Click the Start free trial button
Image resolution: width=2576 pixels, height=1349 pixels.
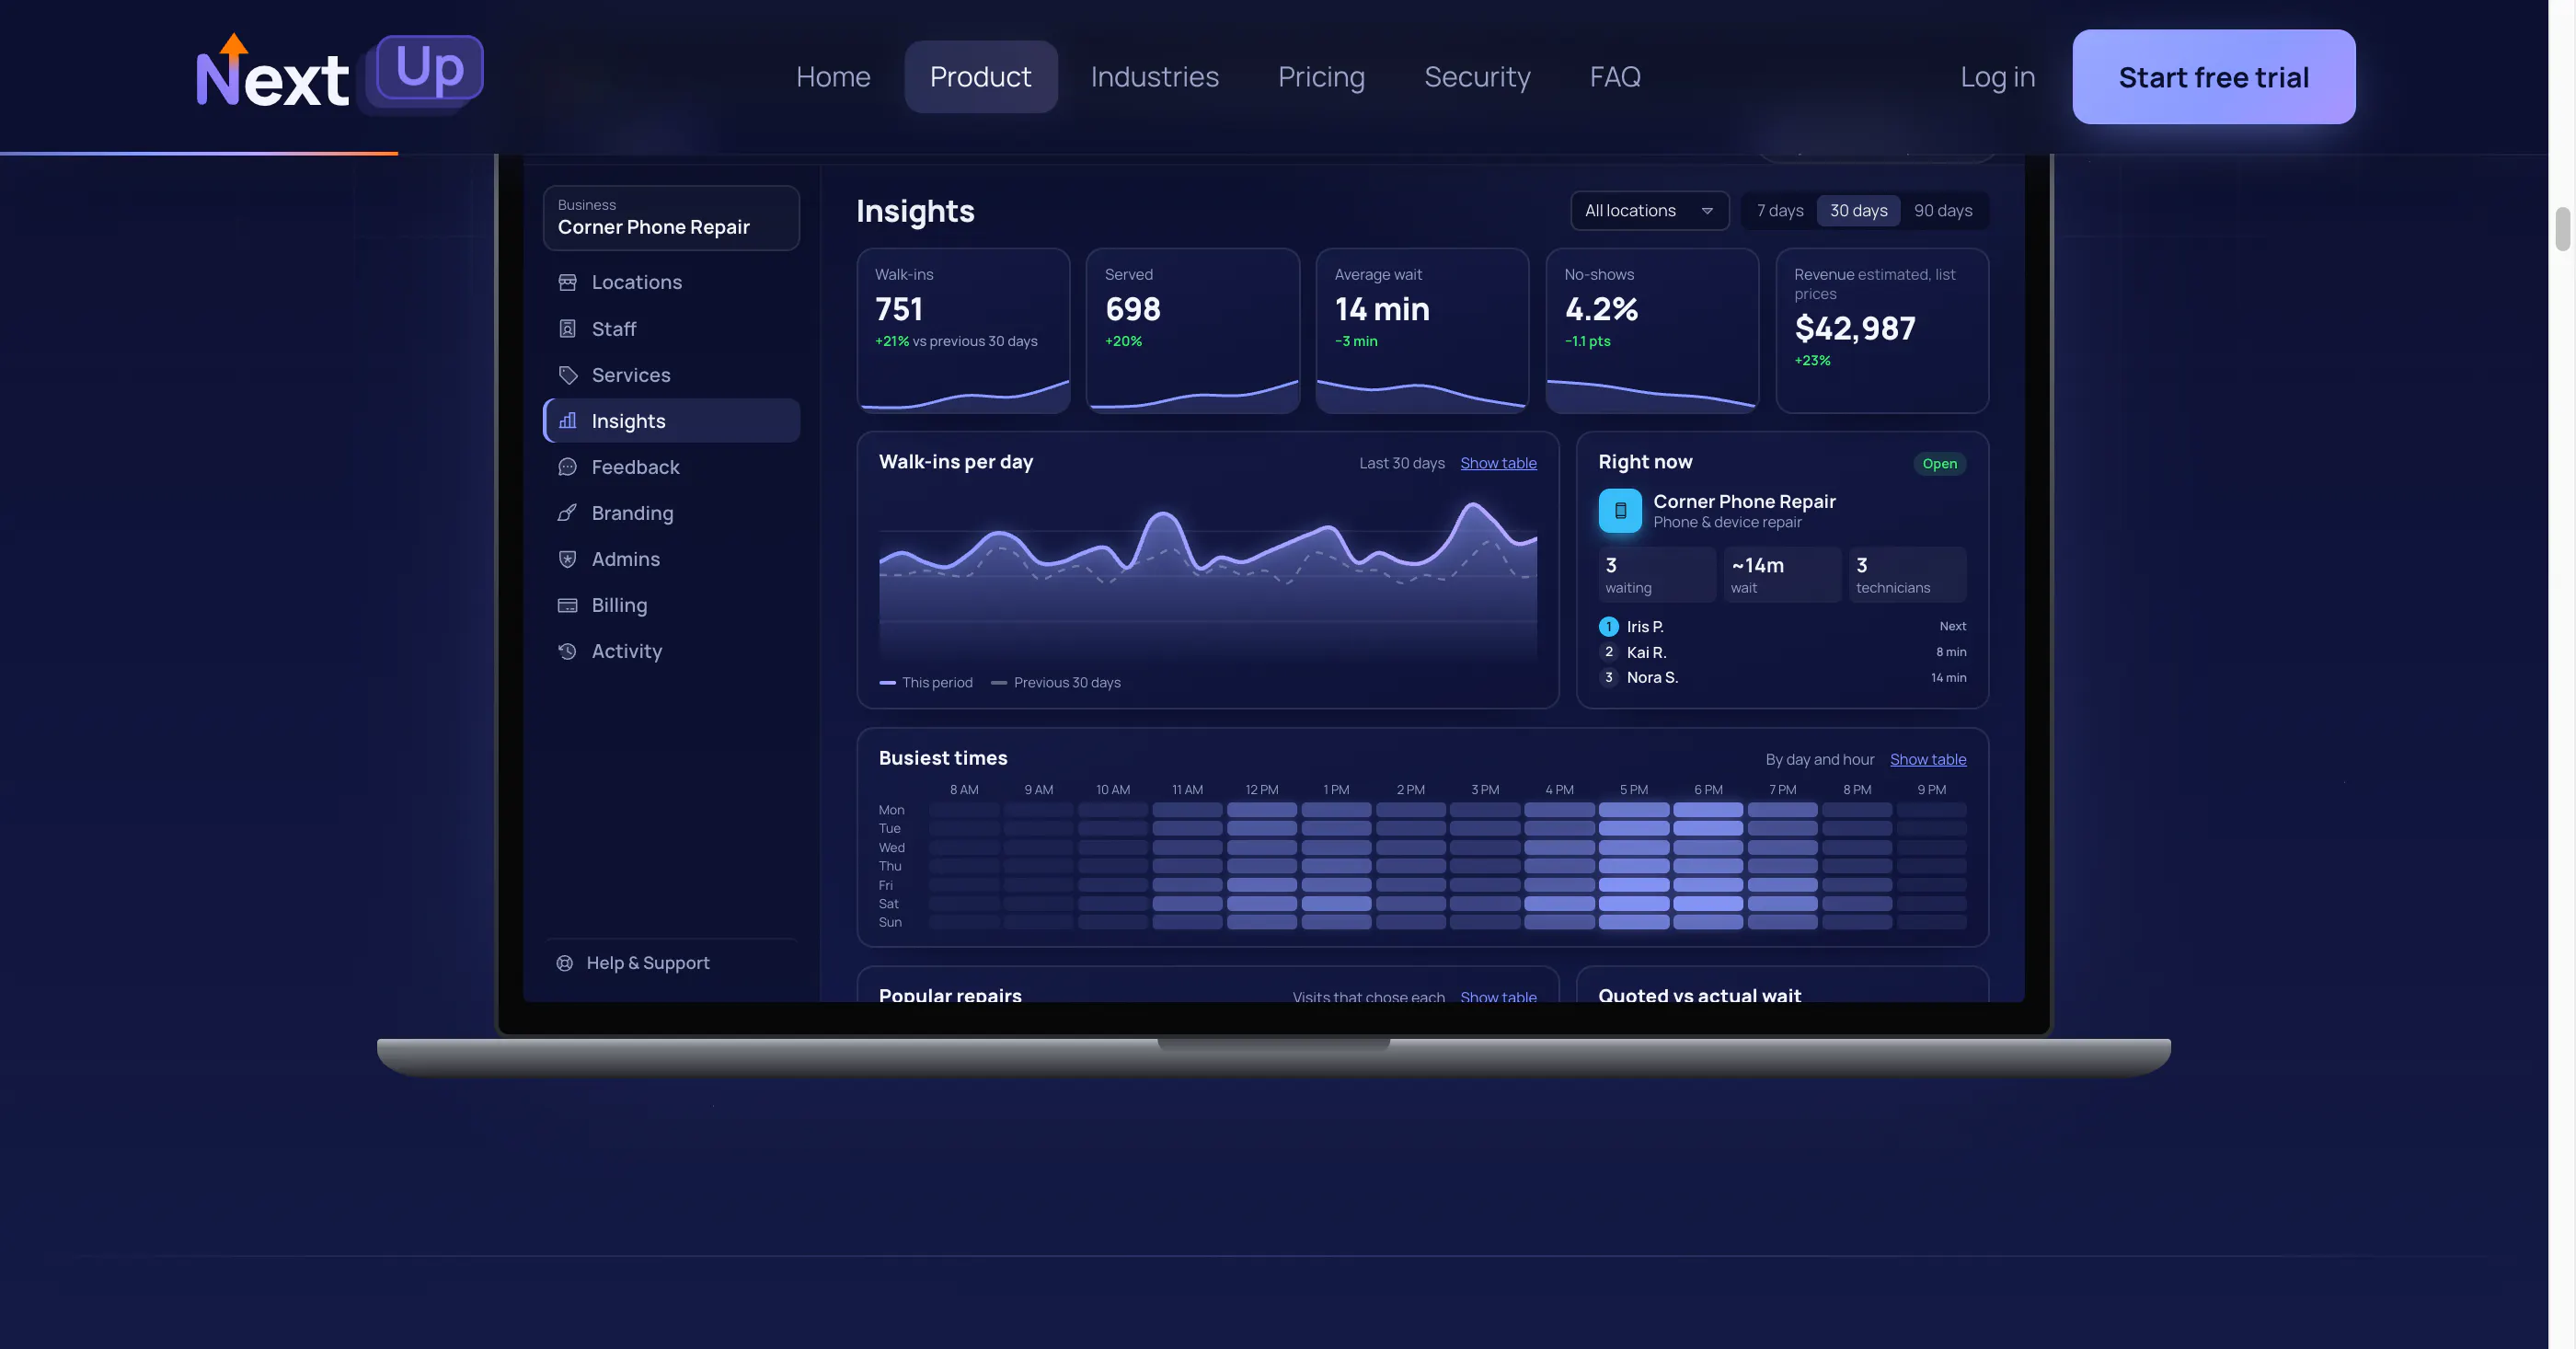[x=2214, y=77]
